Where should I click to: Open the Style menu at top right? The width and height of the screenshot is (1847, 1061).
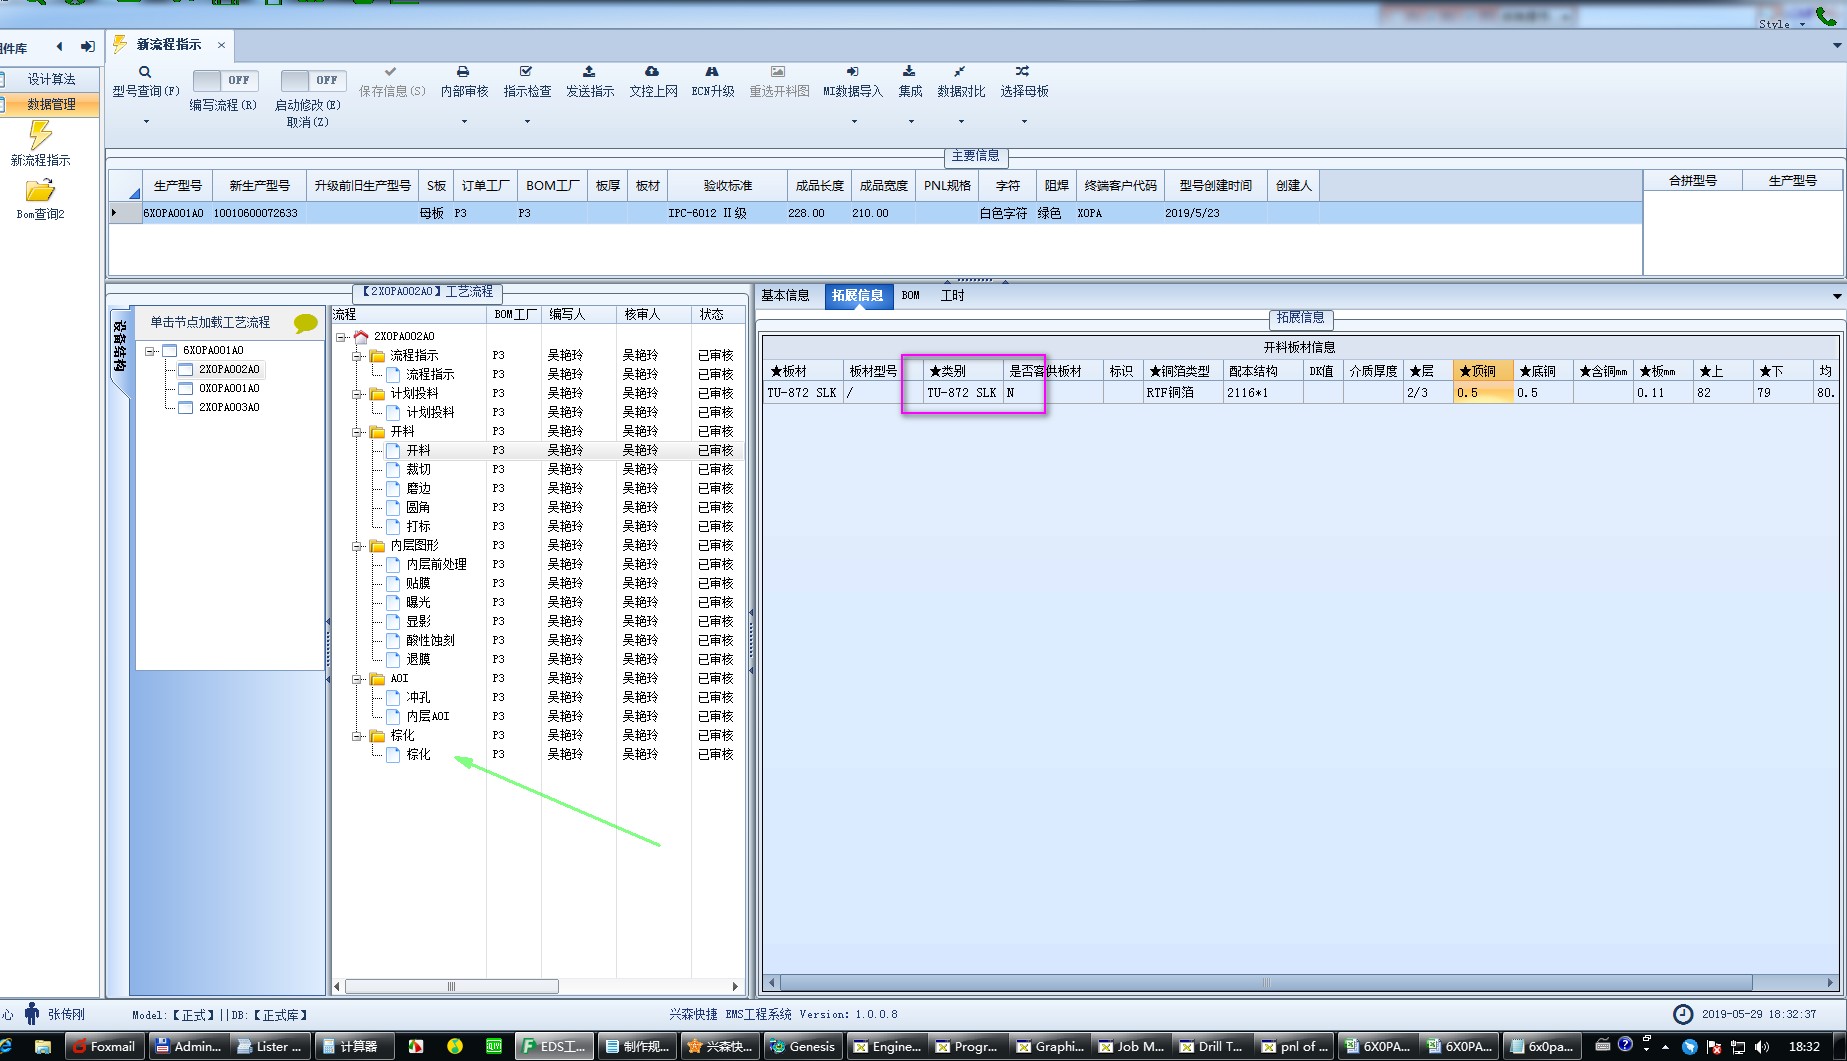pyautogui.click(x=1781, y=24)
